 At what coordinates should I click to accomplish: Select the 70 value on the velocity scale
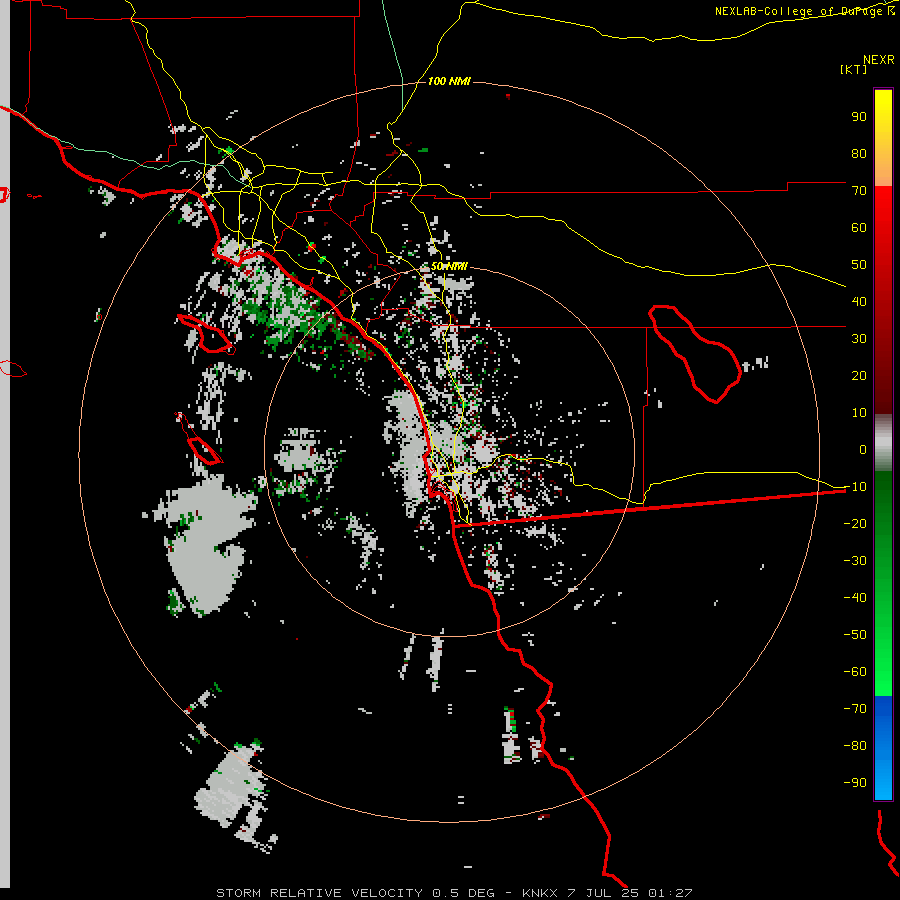[x=859, y=191]
